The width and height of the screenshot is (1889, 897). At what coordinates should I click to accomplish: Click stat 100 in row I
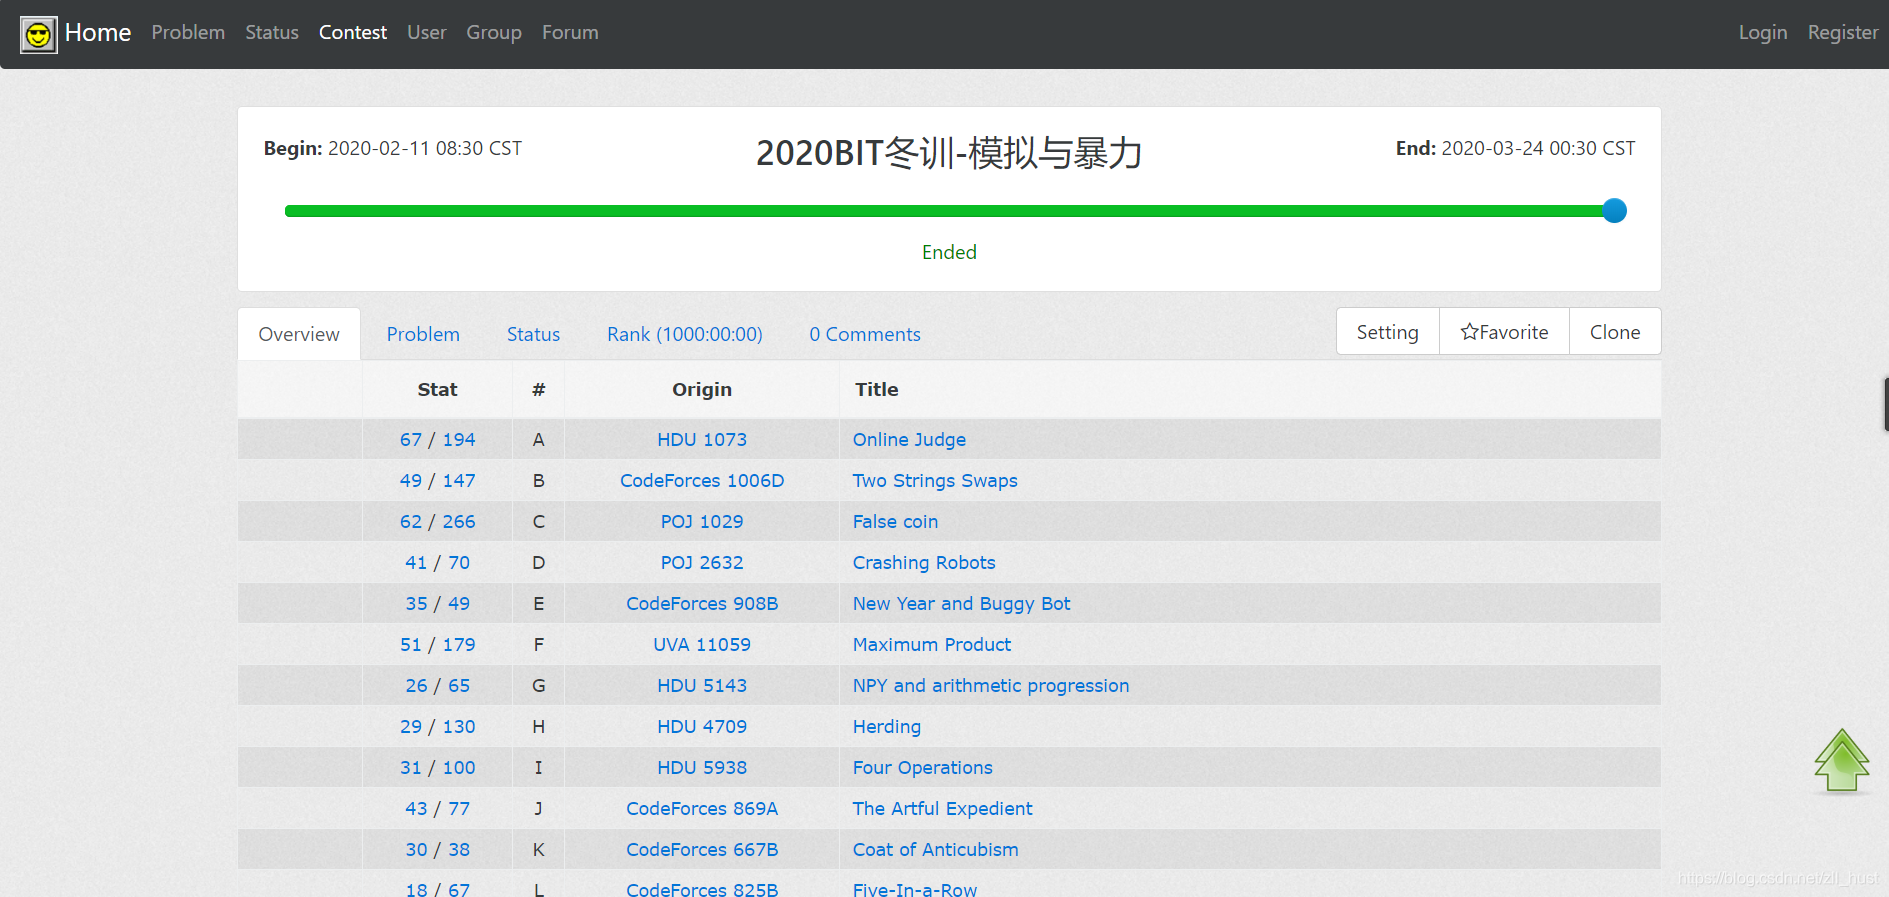coord(459,767)
